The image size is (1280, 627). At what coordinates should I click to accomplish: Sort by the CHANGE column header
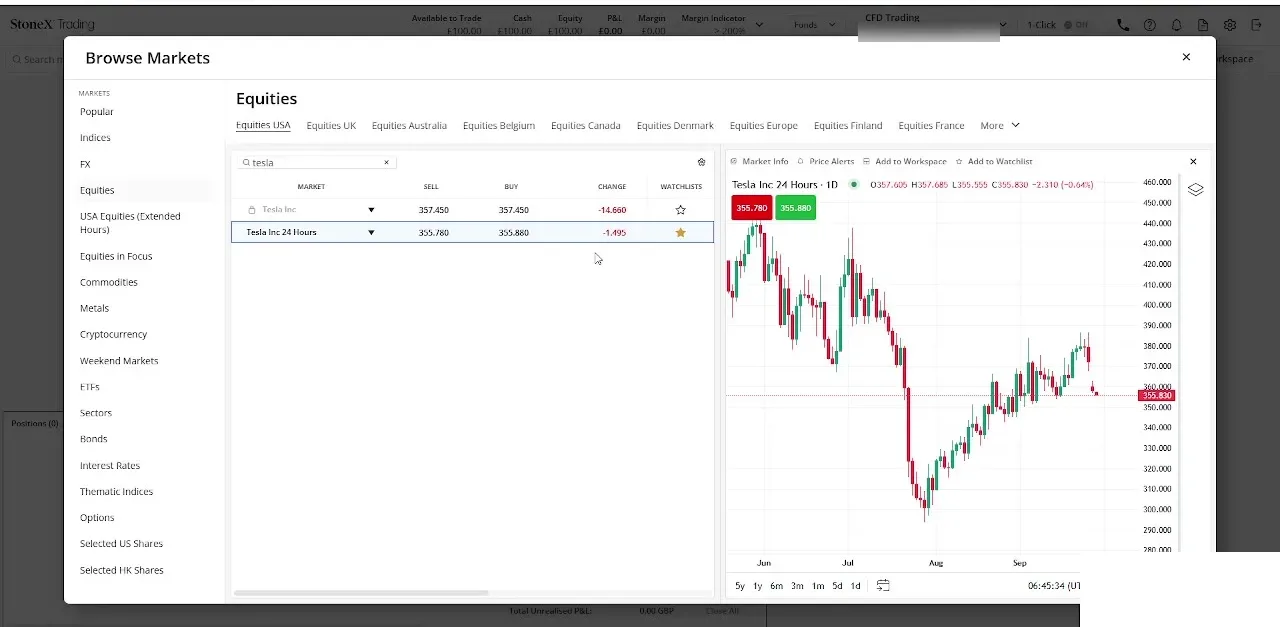[x=612, y=187]
